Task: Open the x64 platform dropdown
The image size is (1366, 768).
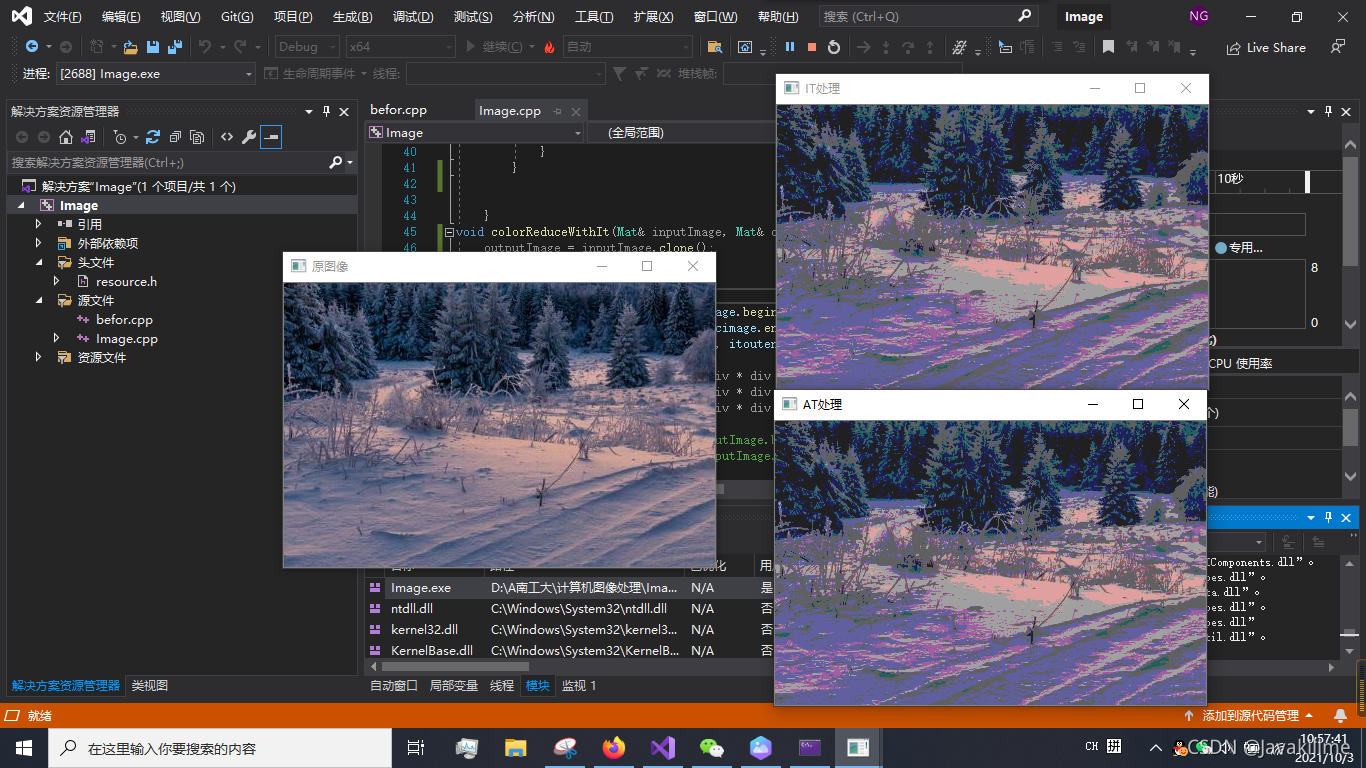Action: pyautogui.click(x=400, y=47)
